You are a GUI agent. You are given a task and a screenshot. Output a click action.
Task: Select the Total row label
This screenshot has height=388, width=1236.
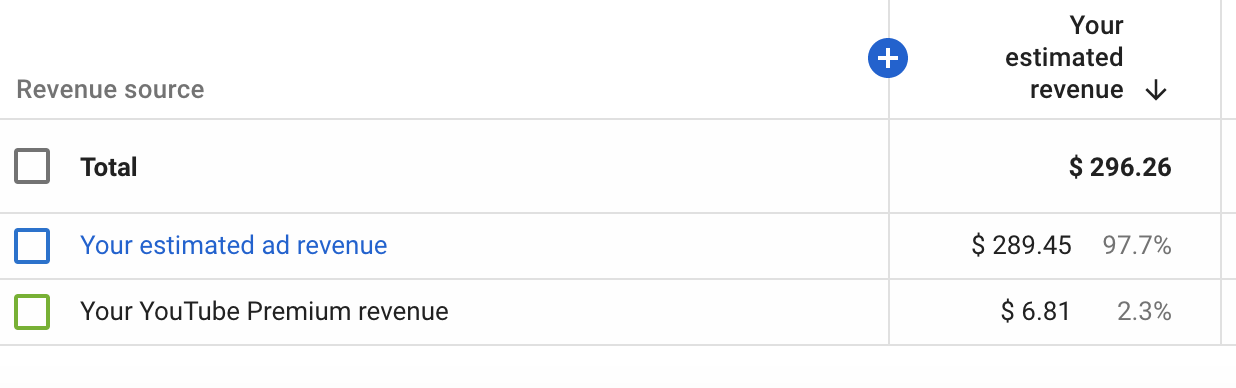pos(109,167)
